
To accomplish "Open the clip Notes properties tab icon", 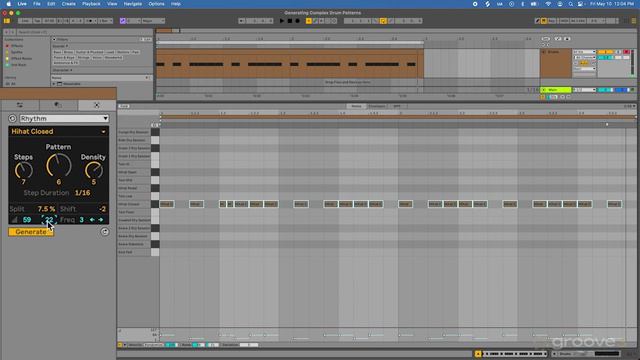I will [20, 105].
